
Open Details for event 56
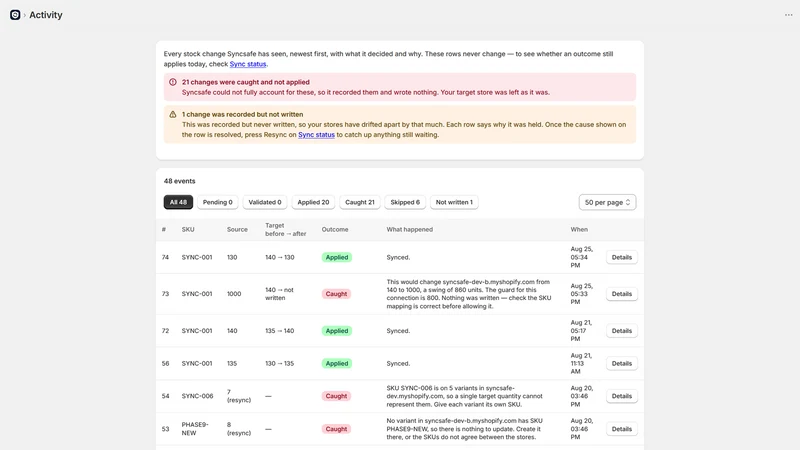621,363
